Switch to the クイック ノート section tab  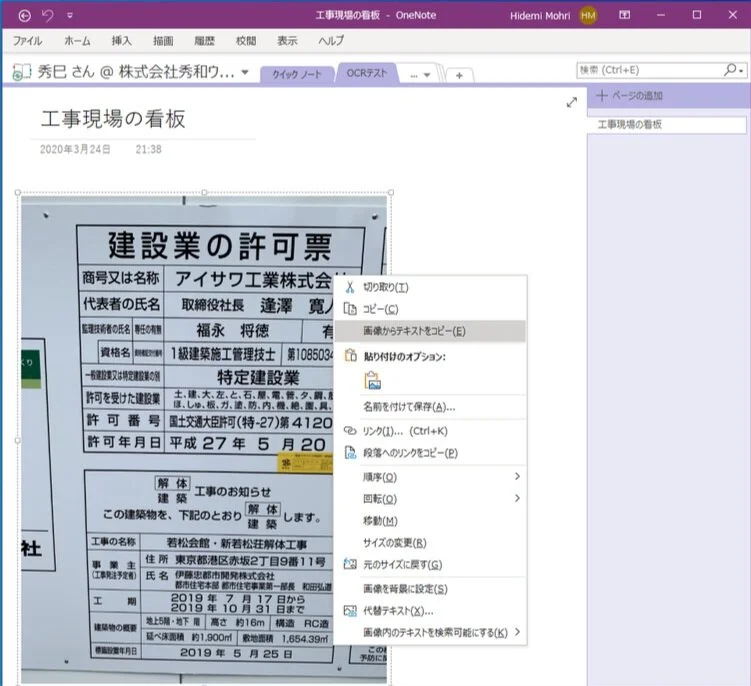[297, 74]
